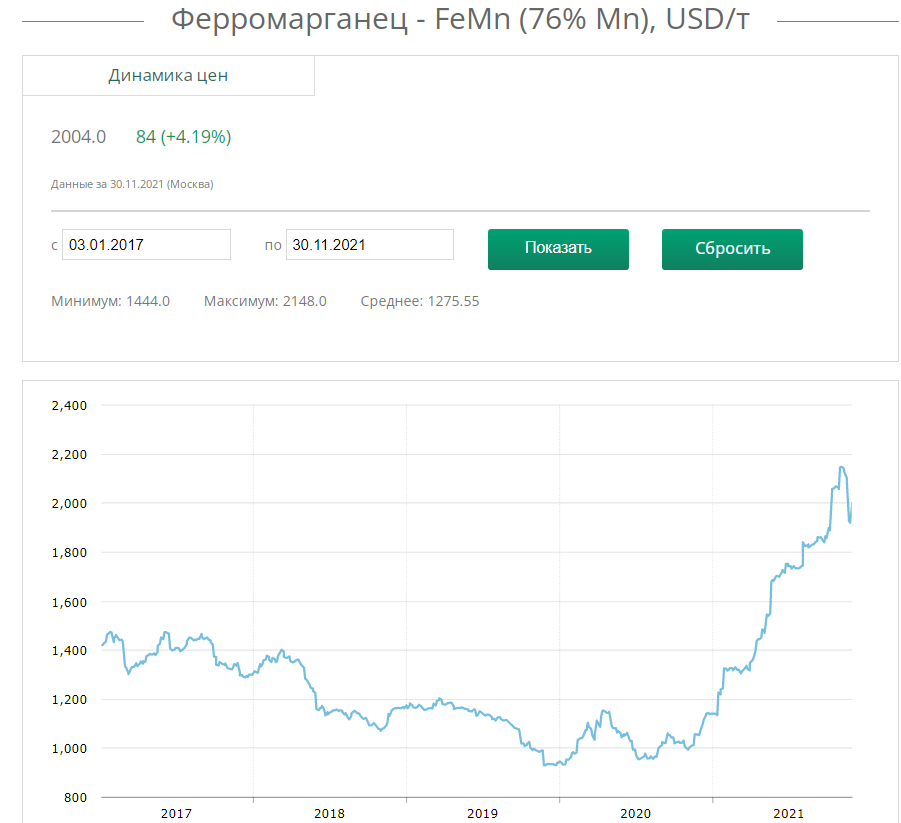
Task: Click the Среднее: 1275.55 statistic
Action: click(x=419, y=301)
